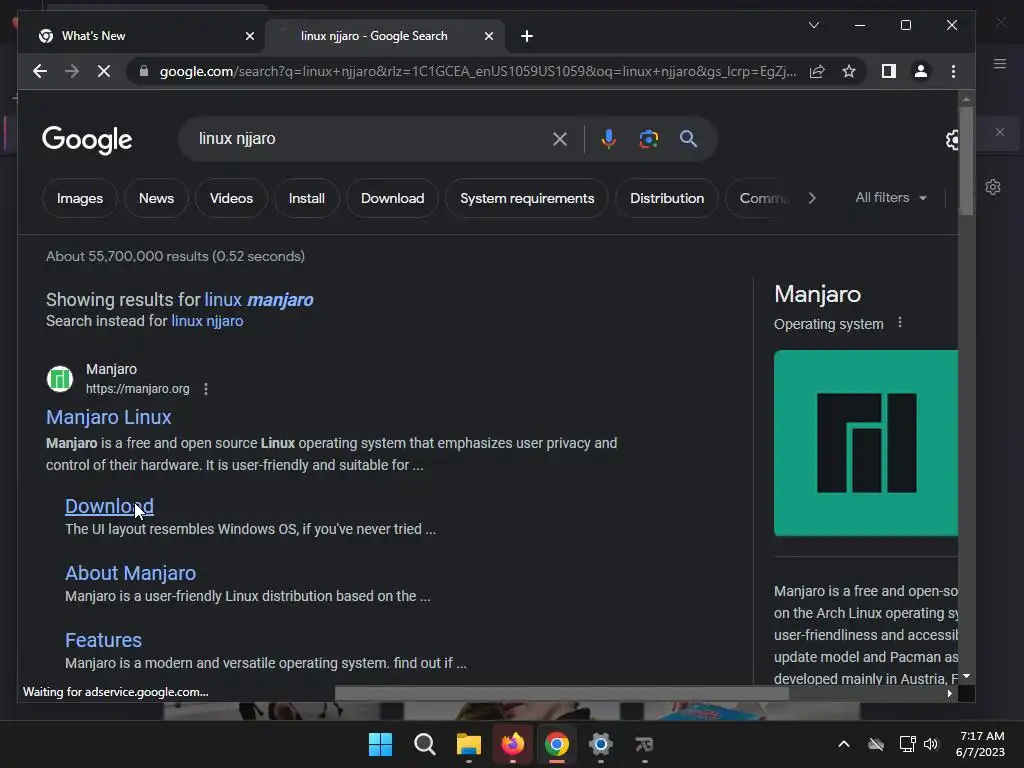Start voice search with microphone
This screenshot has width=1024, height=768.
point(609,139)
